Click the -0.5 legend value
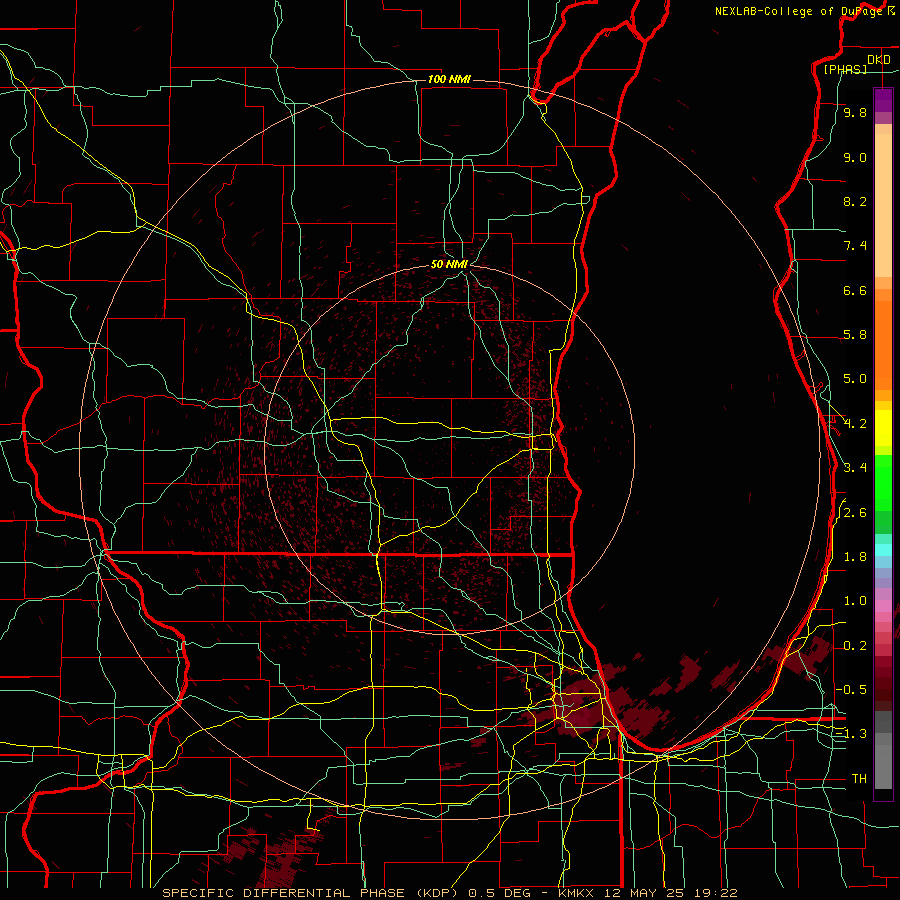900x900 pixels. click(852, 689)
